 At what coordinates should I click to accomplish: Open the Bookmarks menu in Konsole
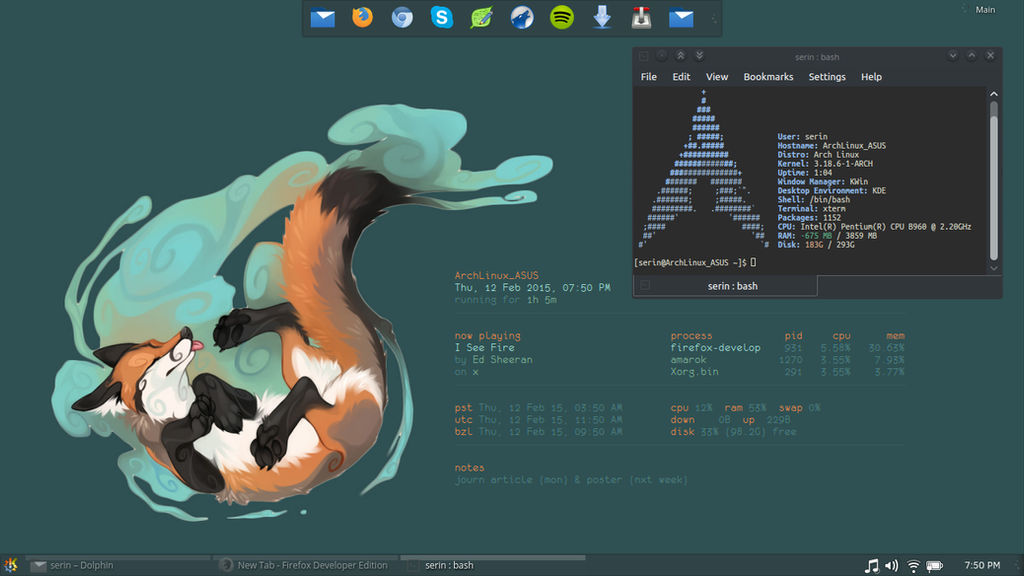pos(768,76)
